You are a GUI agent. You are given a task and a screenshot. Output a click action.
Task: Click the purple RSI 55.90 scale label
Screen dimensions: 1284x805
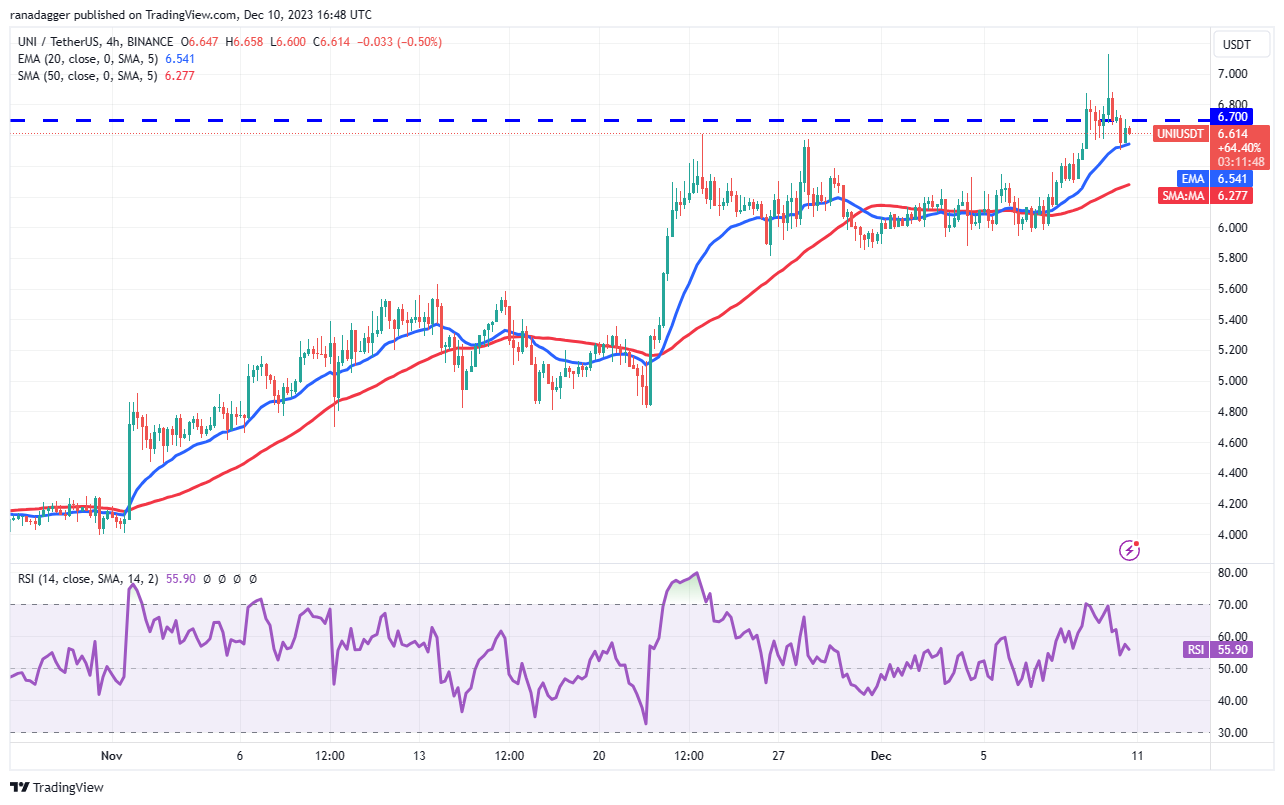1195,650
